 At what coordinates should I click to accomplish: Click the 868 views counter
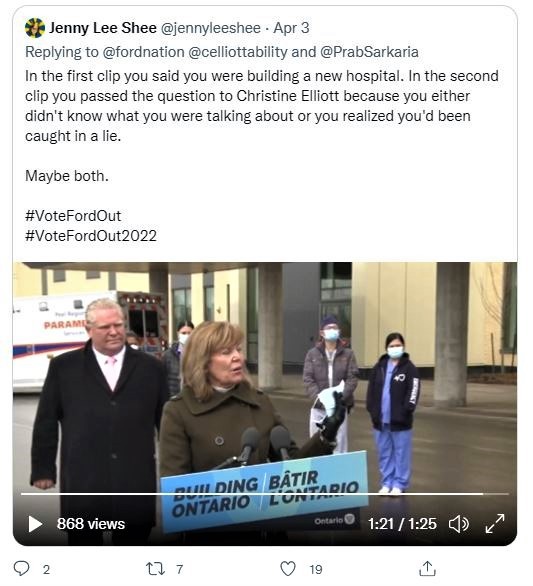(x=91, y=524)
